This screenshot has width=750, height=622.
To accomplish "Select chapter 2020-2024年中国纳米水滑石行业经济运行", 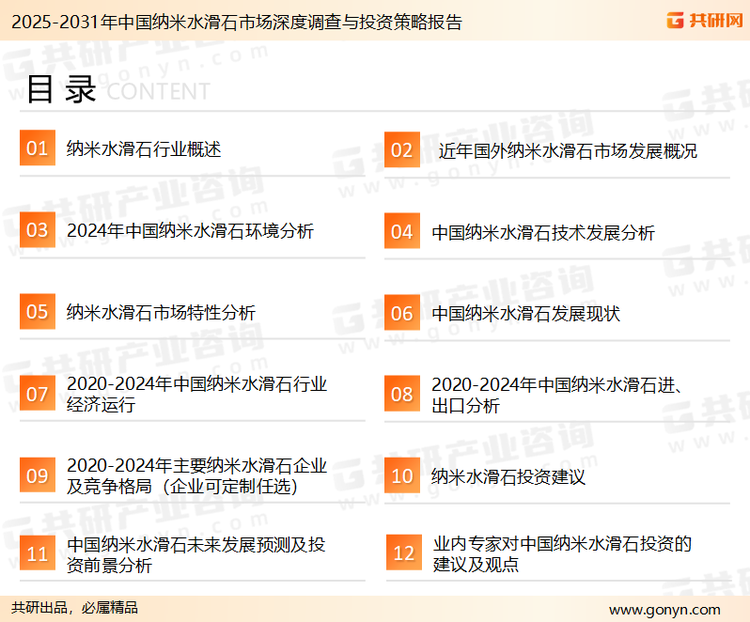I will 197,394.
